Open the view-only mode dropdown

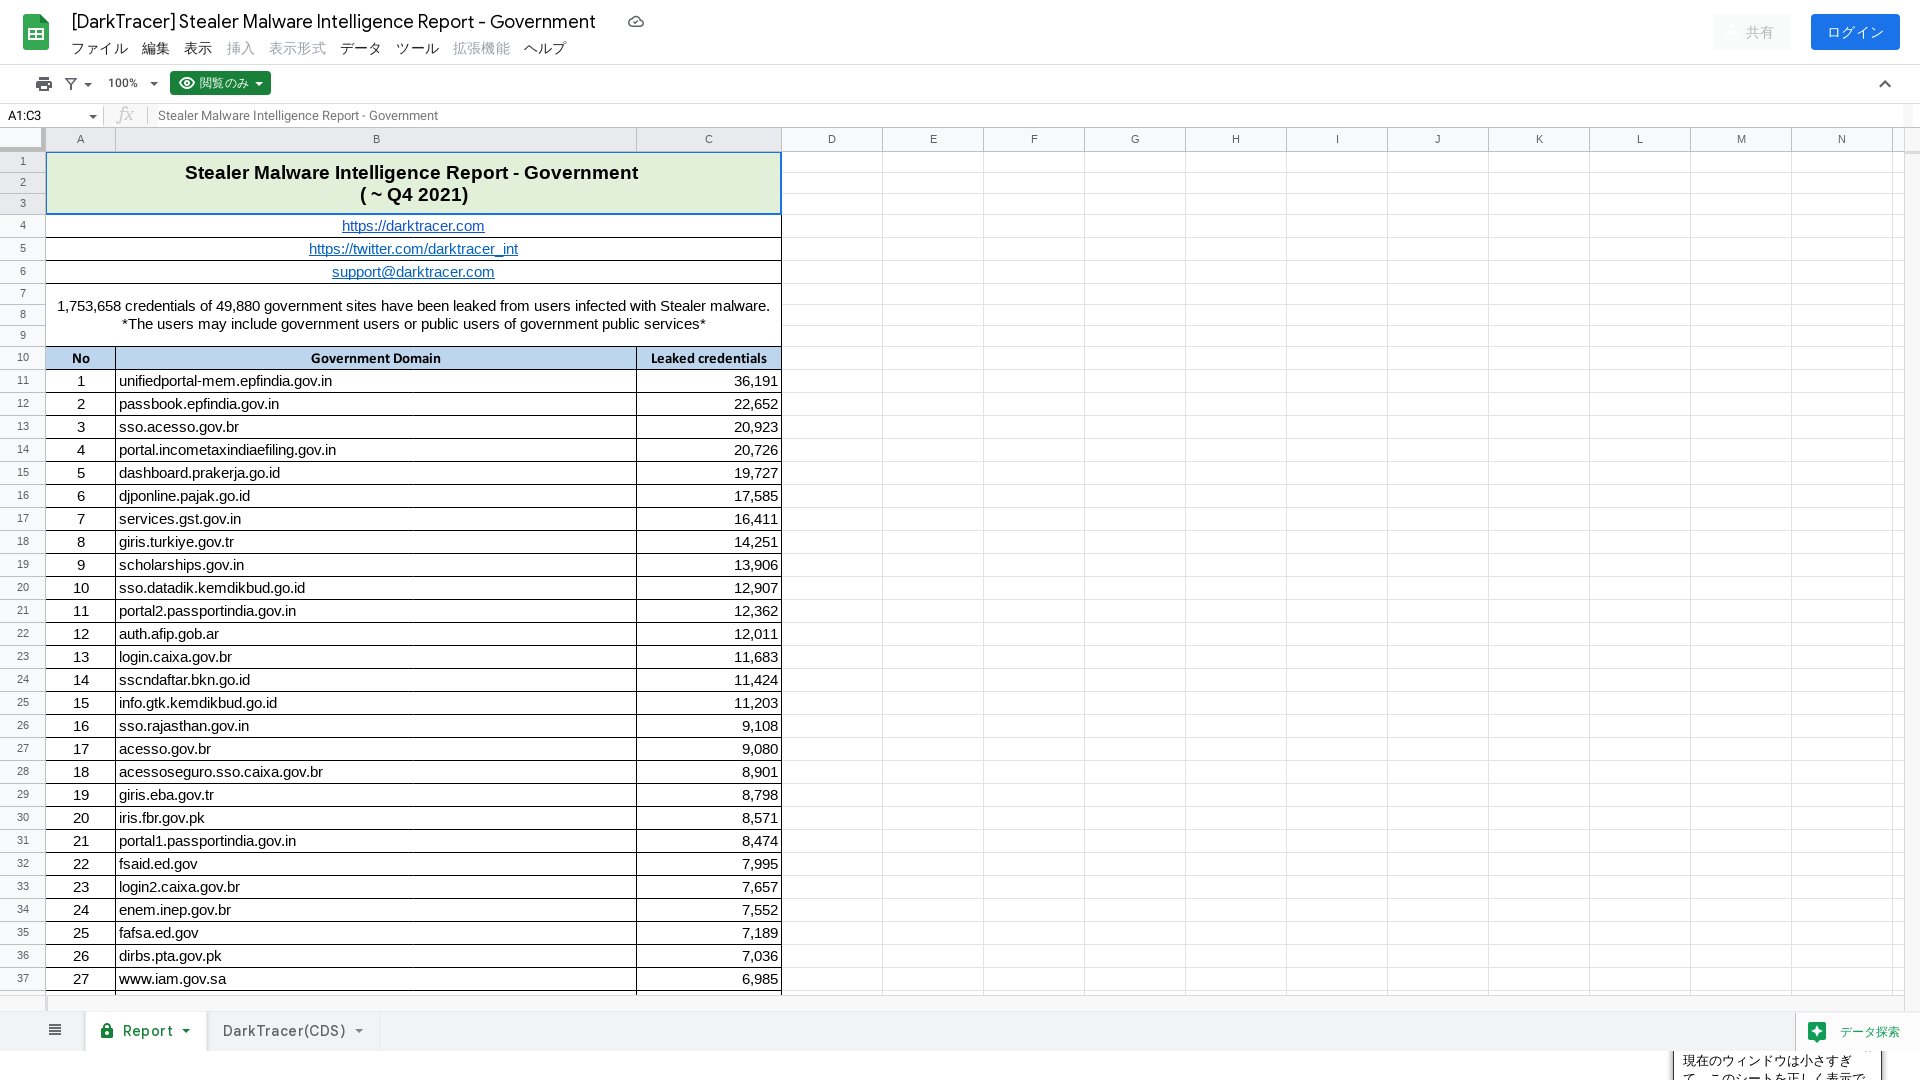pos(220,83)
